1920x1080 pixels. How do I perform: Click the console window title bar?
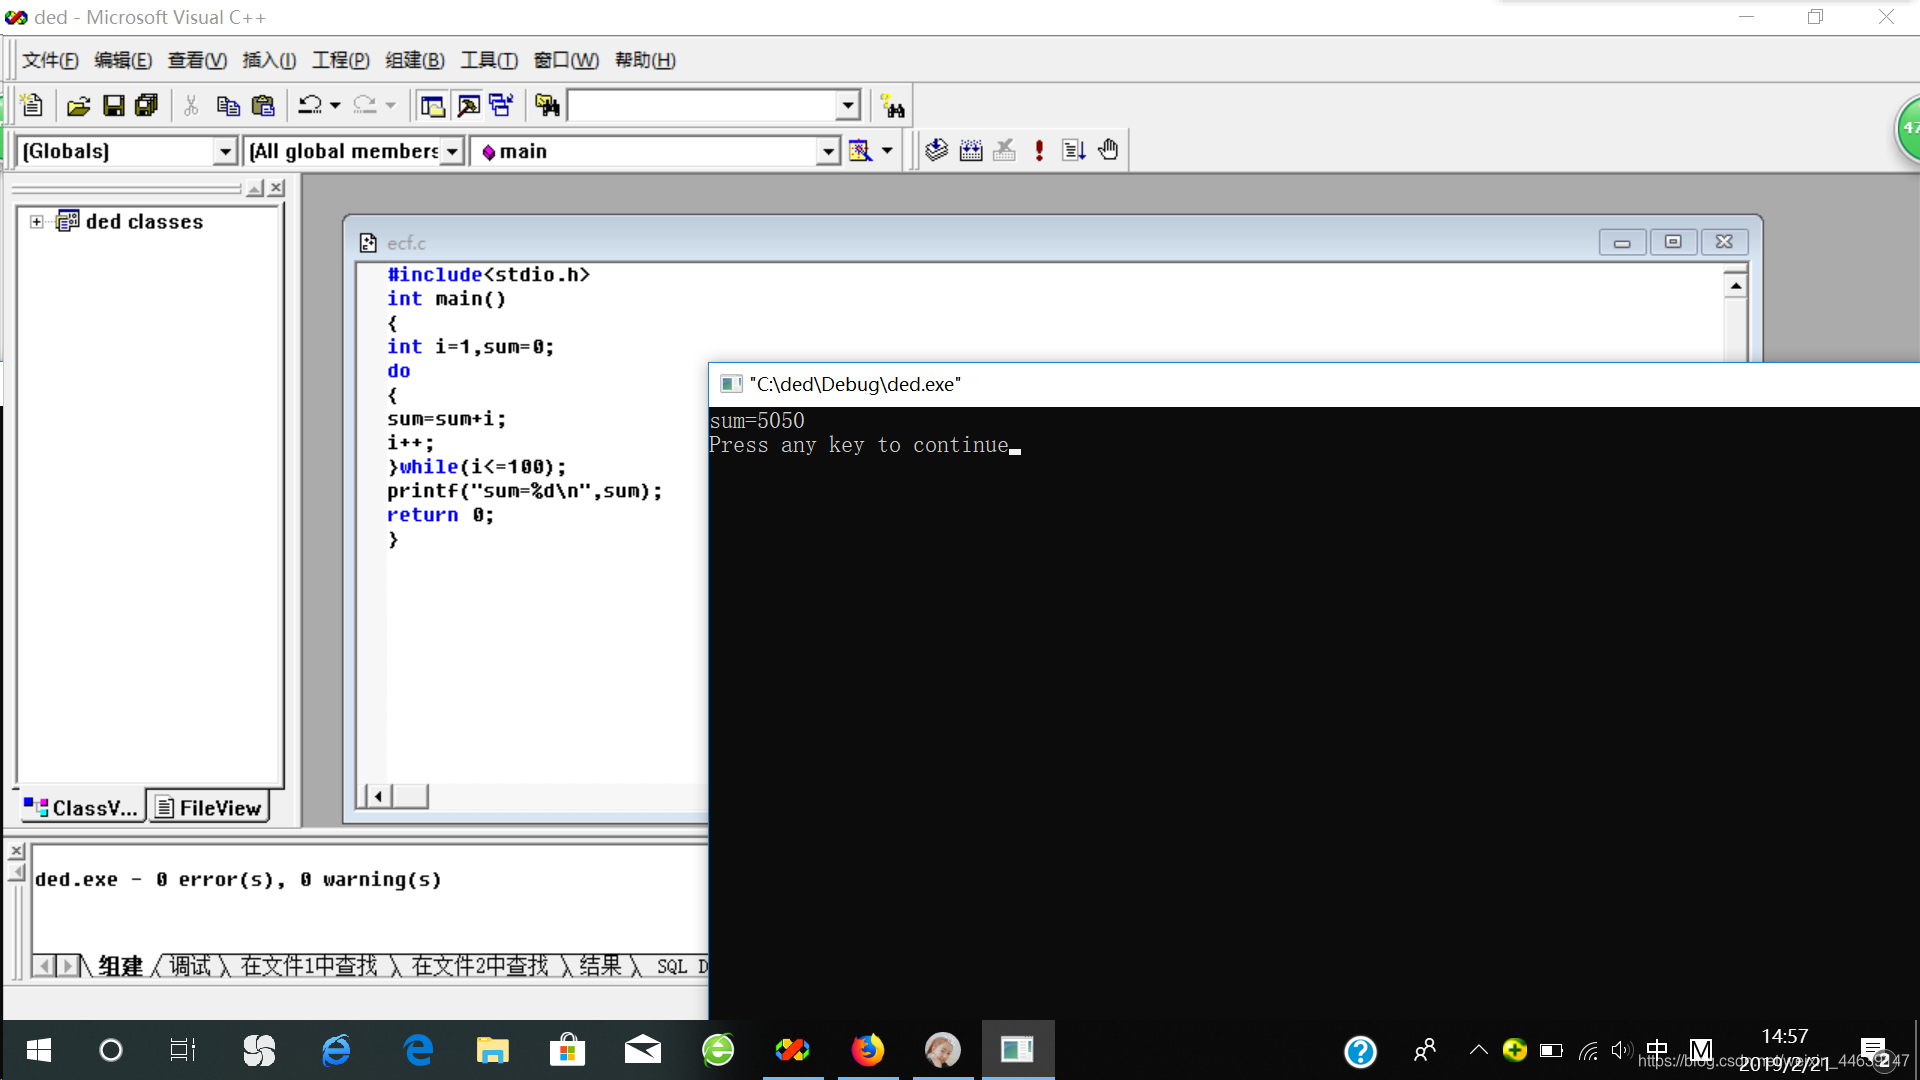pyautogui.click(x=1314, y=384)
